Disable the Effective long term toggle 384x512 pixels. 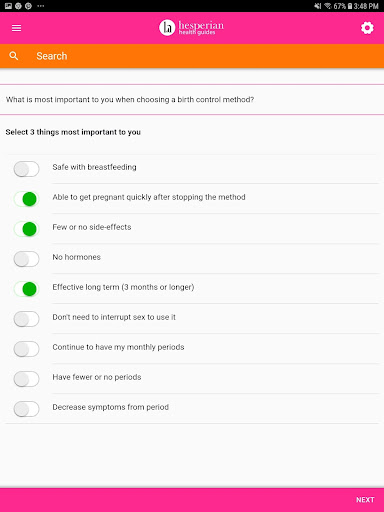point(26,289)
